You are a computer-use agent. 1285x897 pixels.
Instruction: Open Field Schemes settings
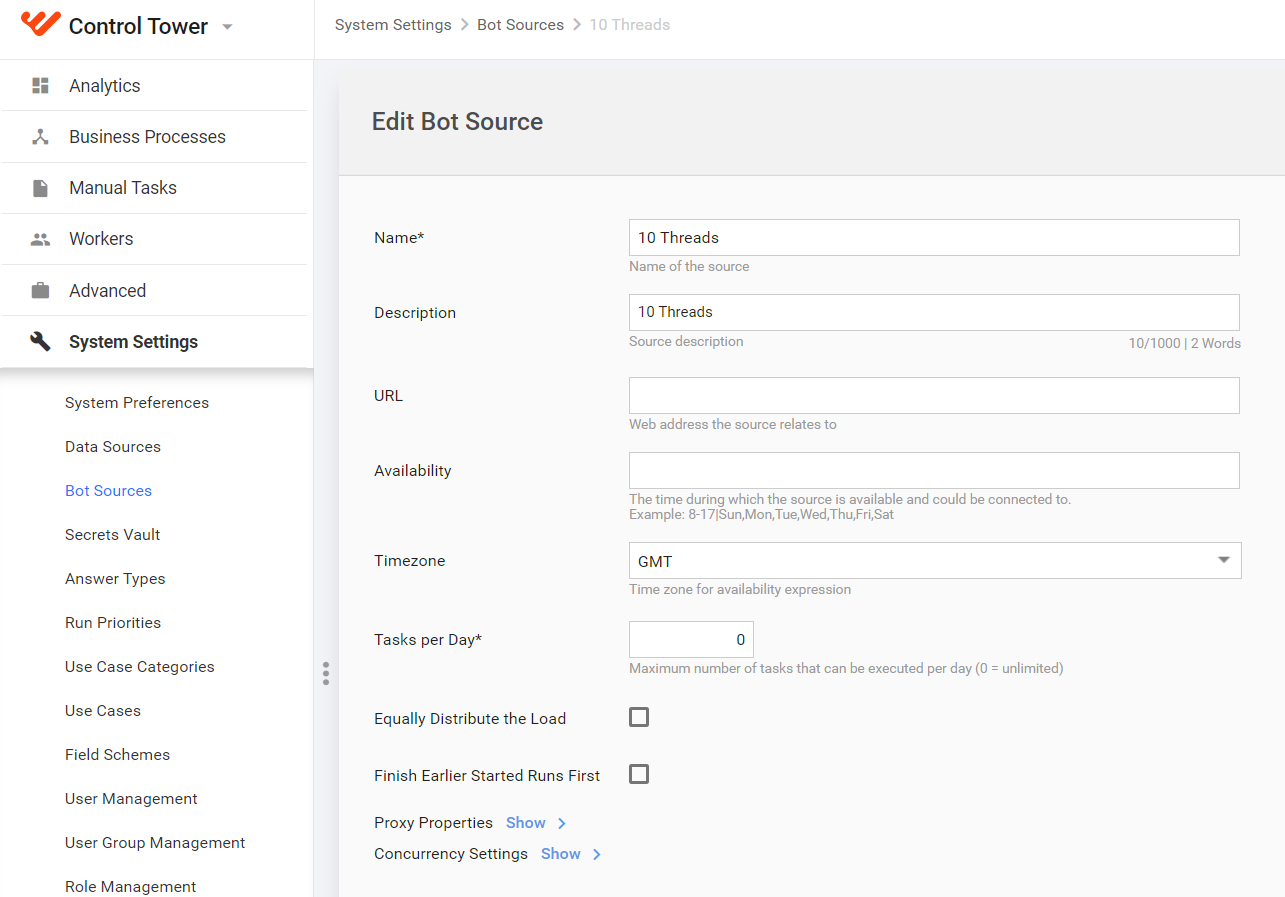pos(118,755)
